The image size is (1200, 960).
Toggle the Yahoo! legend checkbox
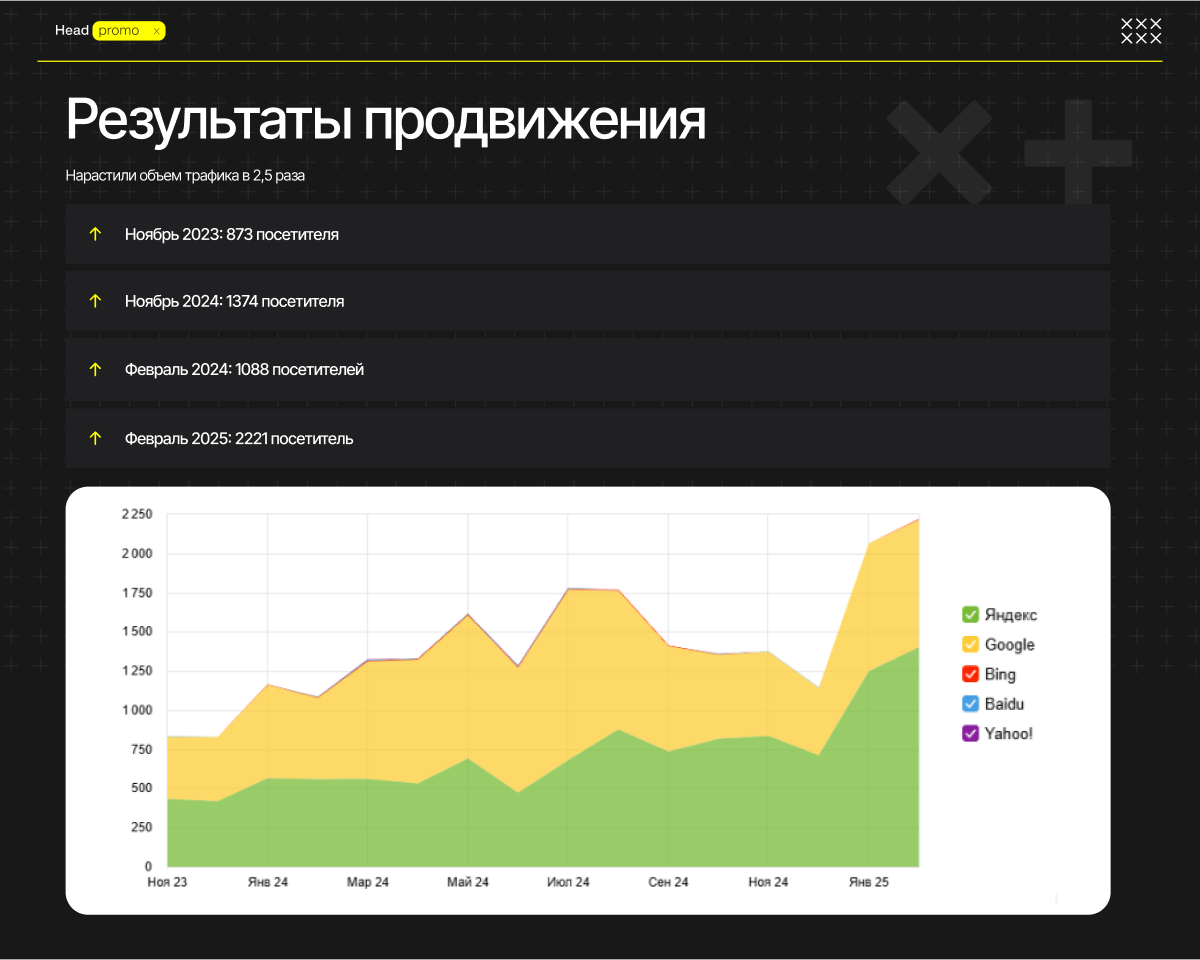click(970, 733)
